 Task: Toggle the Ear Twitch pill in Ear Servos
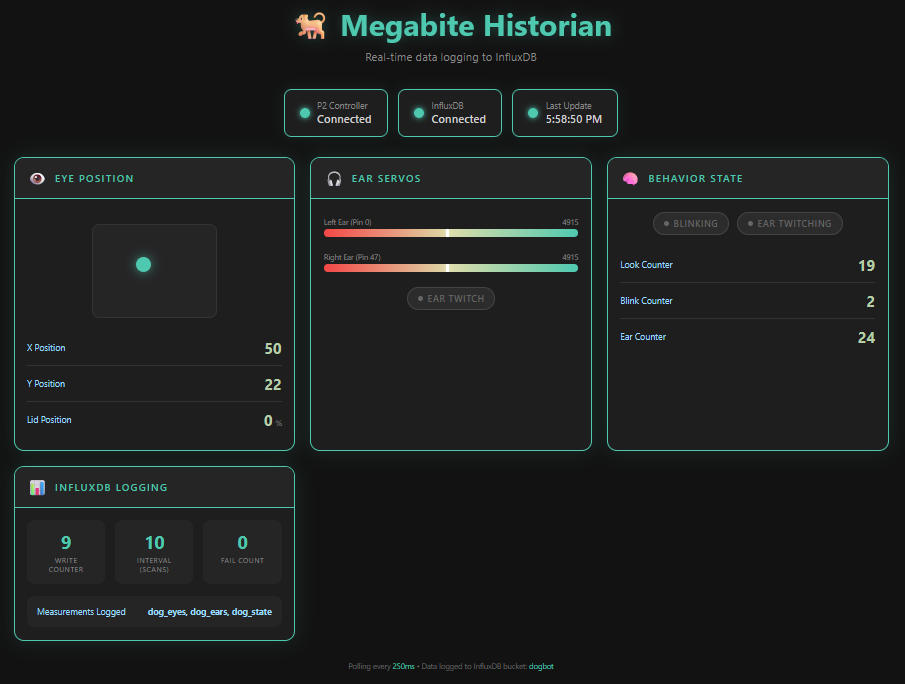point(450,299)
